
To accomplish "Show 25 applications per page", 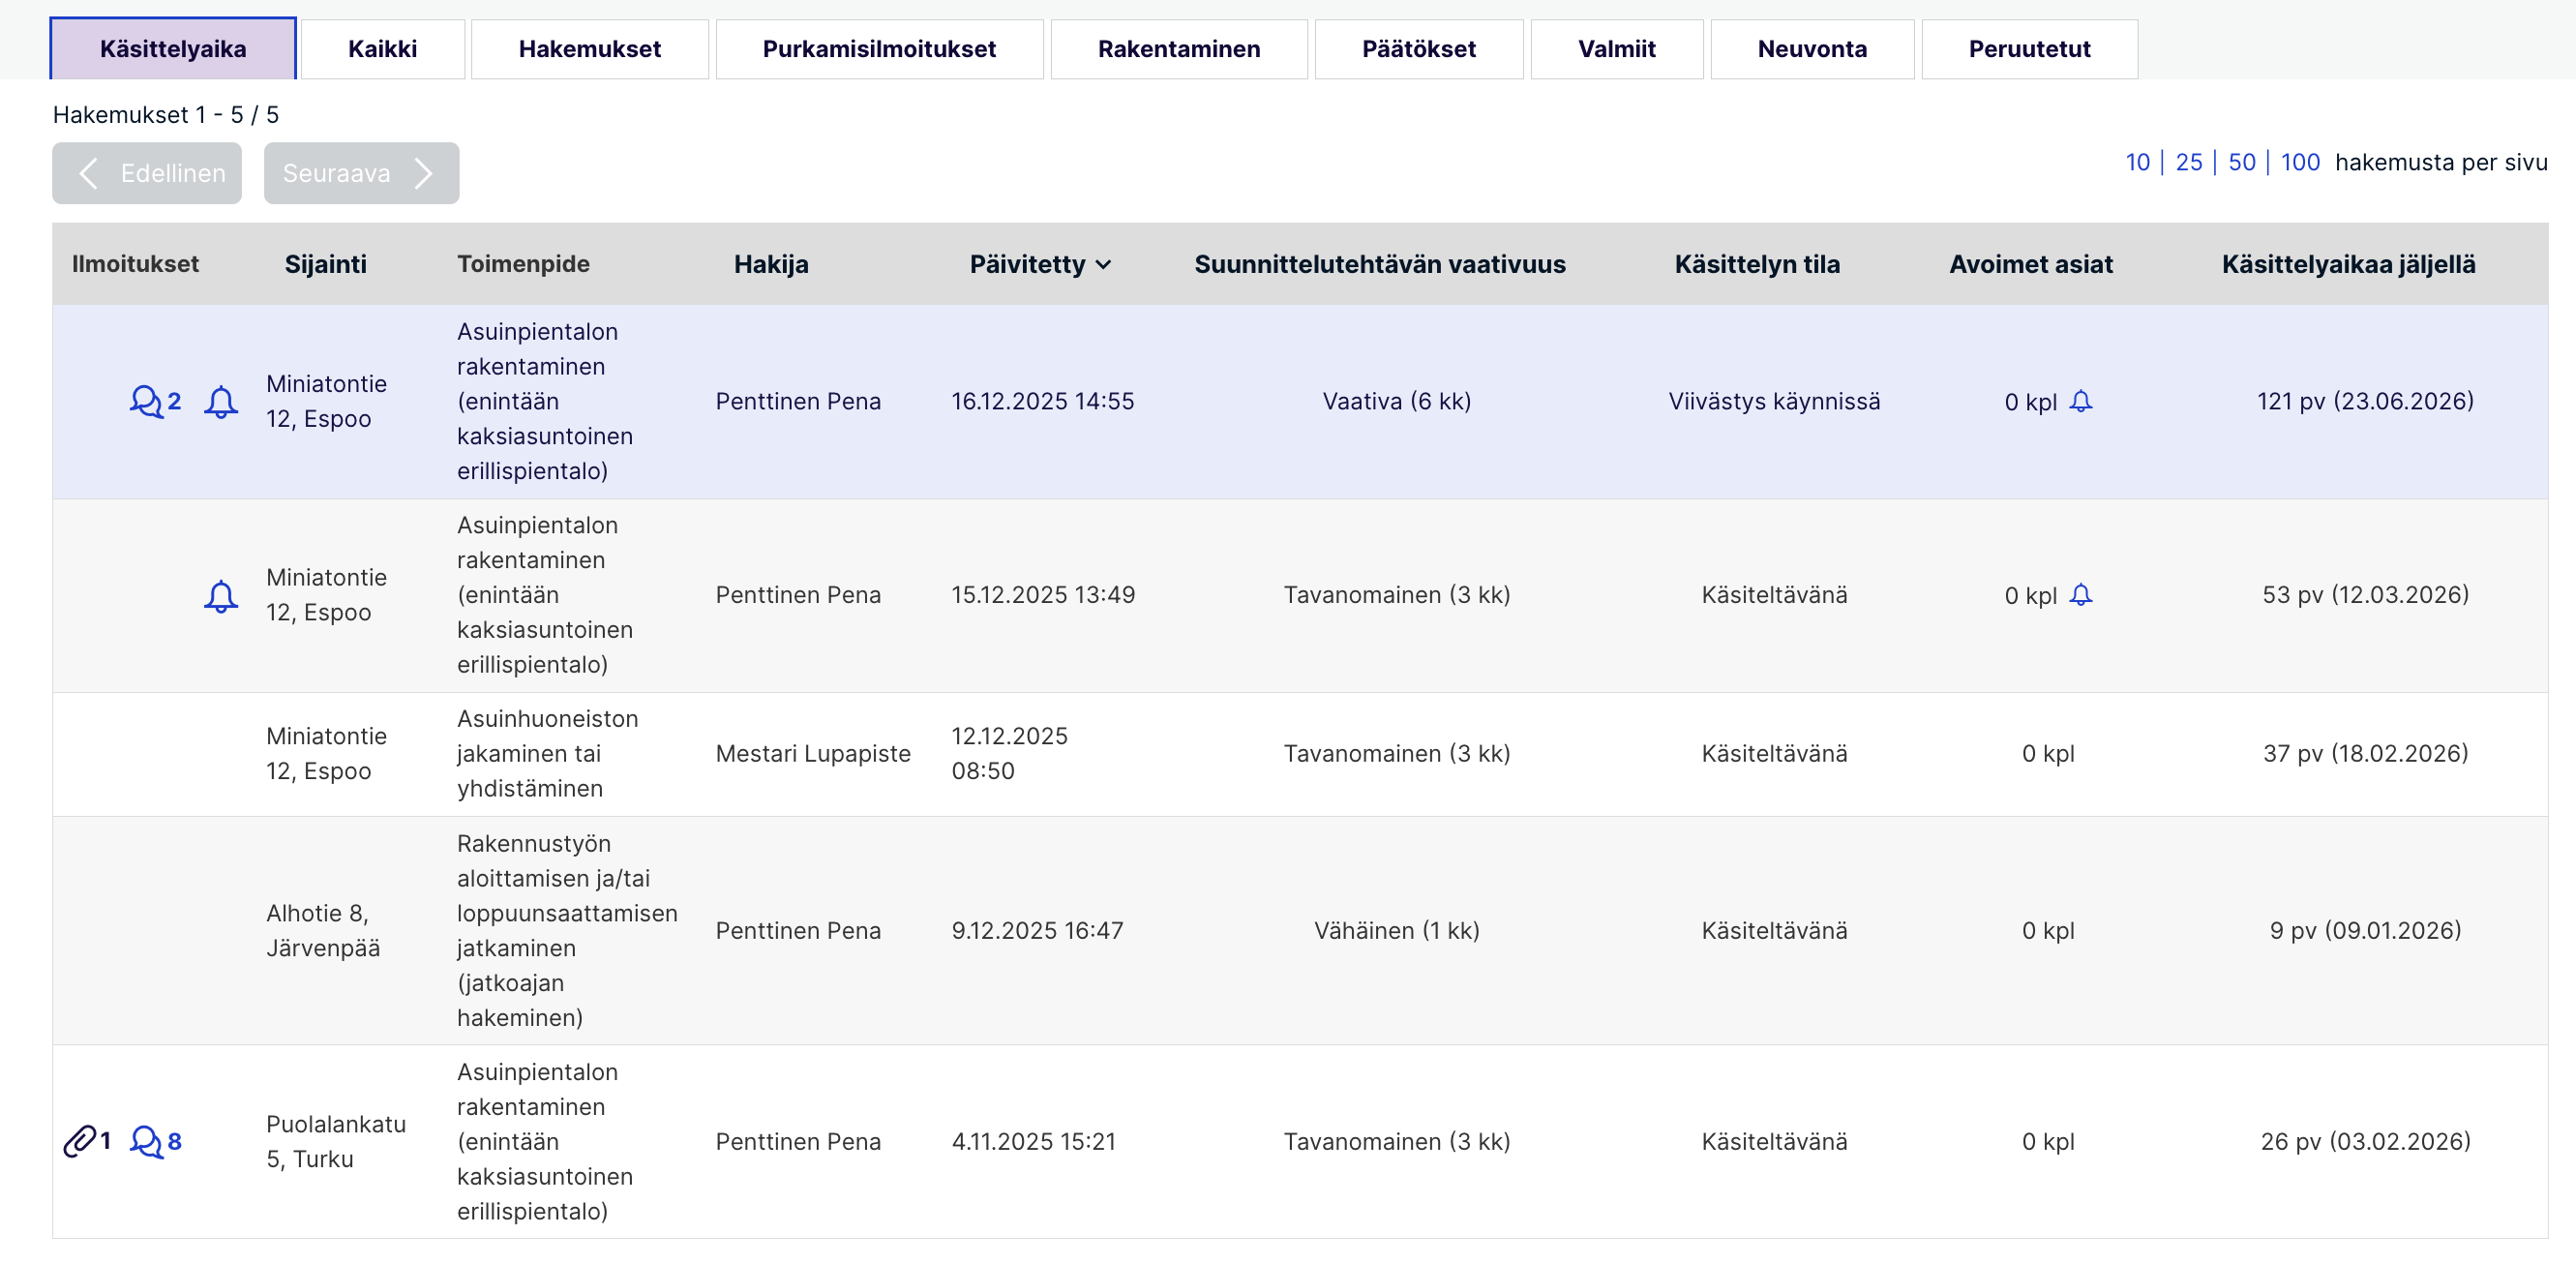I will coord(2188,162).
